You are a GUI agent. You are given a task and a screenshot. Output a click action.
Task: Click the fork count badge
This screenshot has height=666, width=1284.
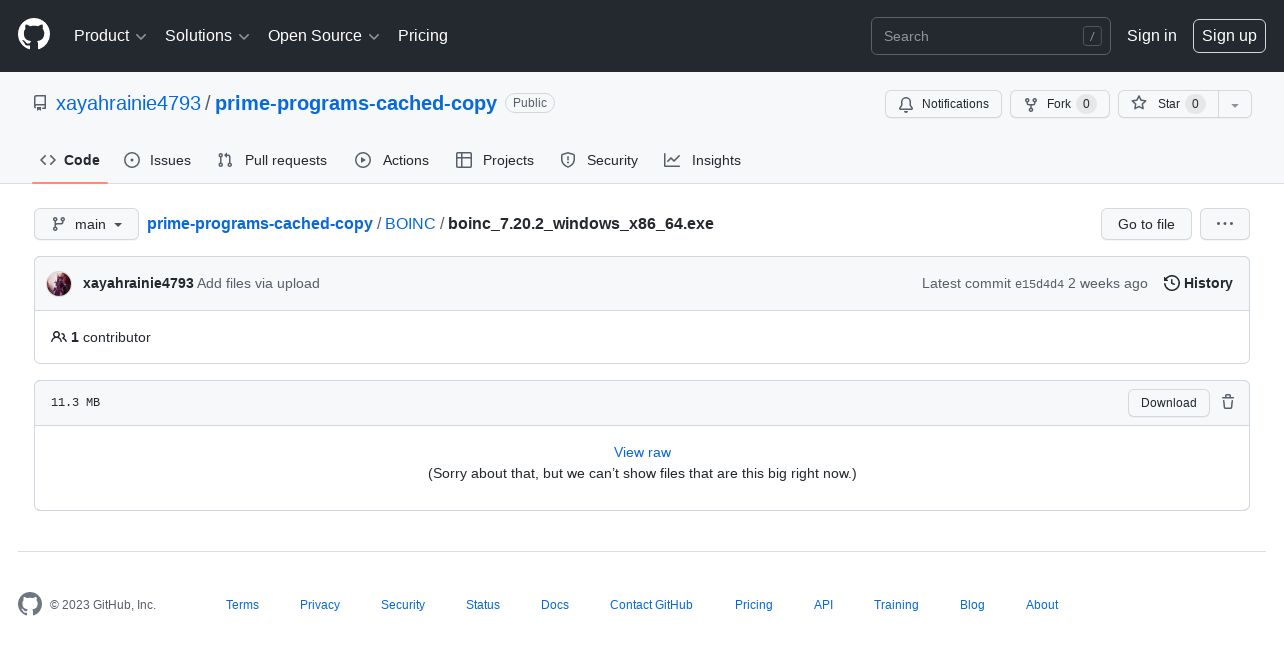(x=1087, y=104)
